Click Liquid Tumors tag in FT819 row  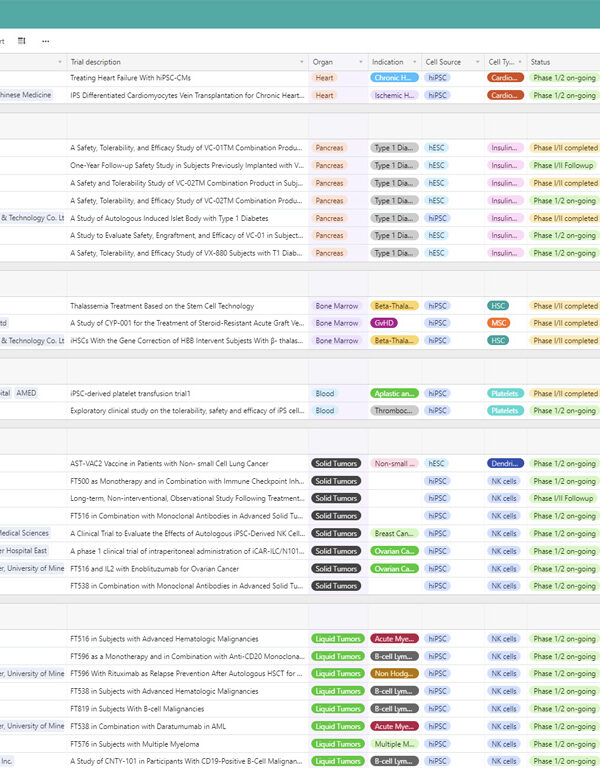(x=338, y=709)
